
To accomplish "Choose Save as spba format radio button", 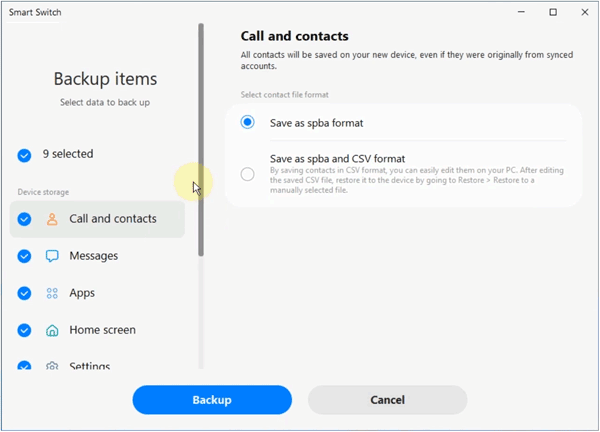I will click(248, 123).
